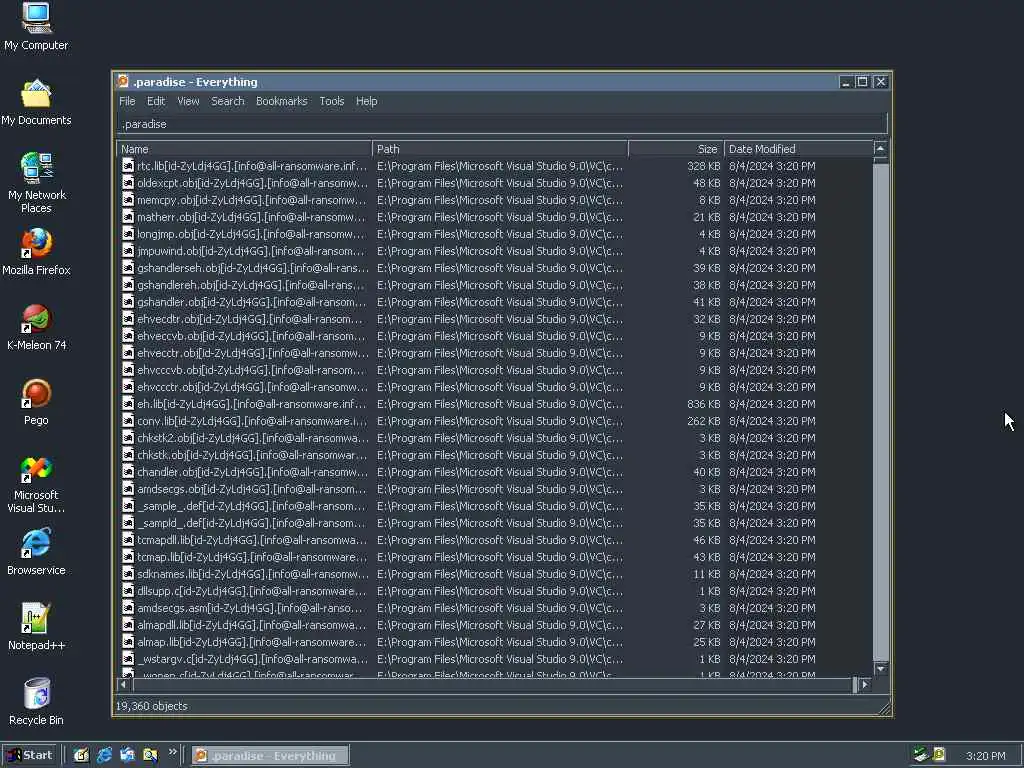This screenshot has height=768, width=1024.
Task: Sort by the Date Modified column header
Action: 799,149
